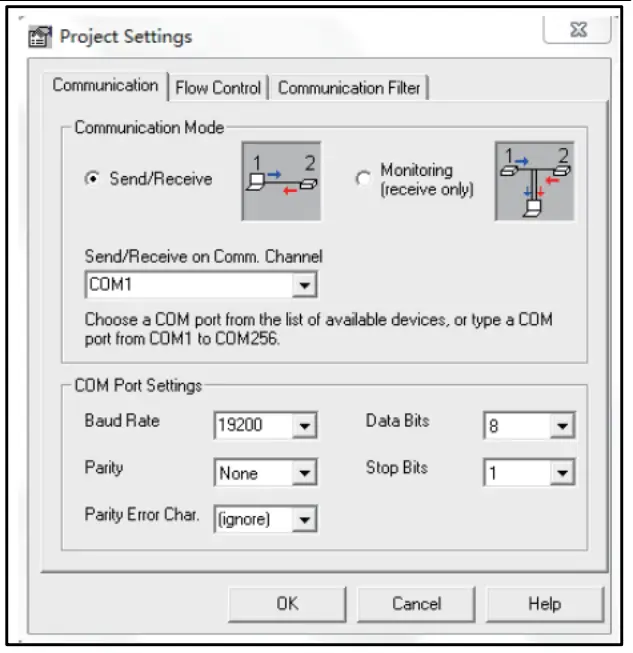This screenshot has width=633, height=653.
Task: Click the Help button
Action: point(545,603)
